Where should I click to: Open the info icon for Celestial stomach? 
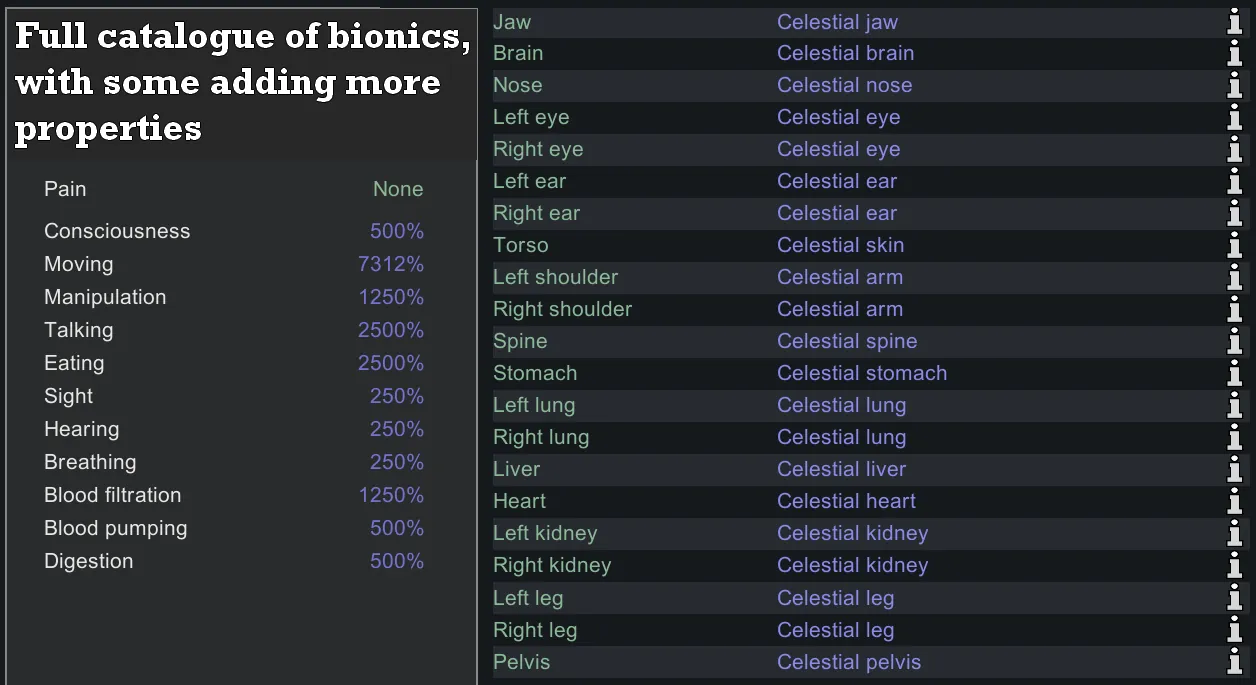click(x=1235, y=374)
